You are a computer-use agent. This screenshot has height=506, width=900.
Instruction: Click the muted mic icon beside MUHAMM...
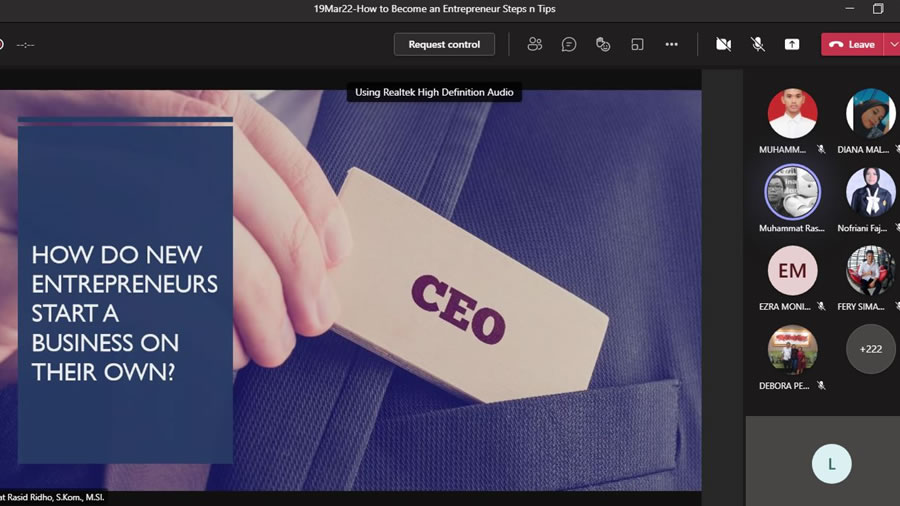(x=821, y=149)
